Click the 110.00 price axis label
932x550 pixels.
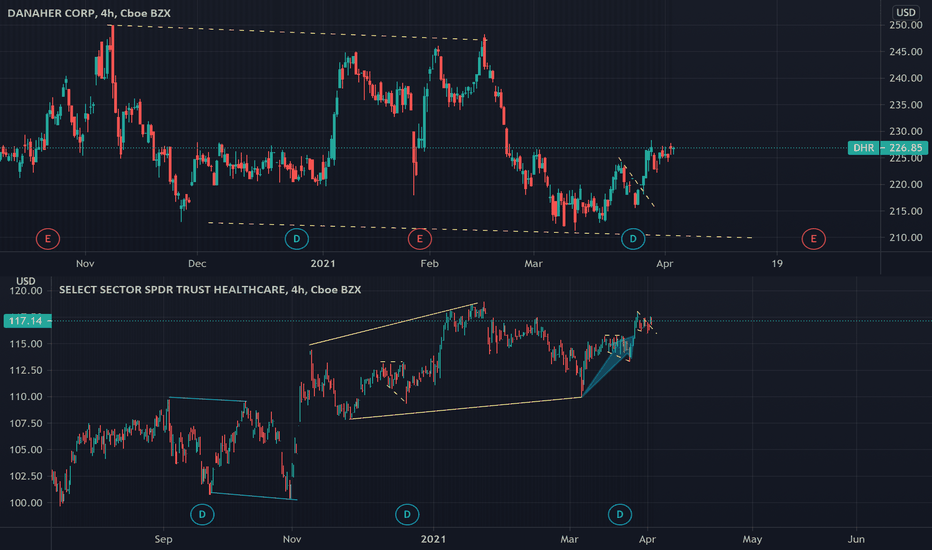click(x=26, y=397)
